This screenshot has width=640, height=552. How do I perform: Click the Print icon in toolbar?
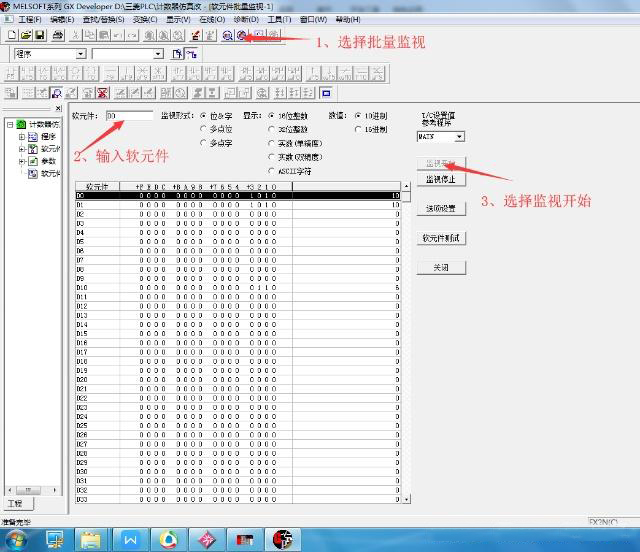tap(58, 35)
